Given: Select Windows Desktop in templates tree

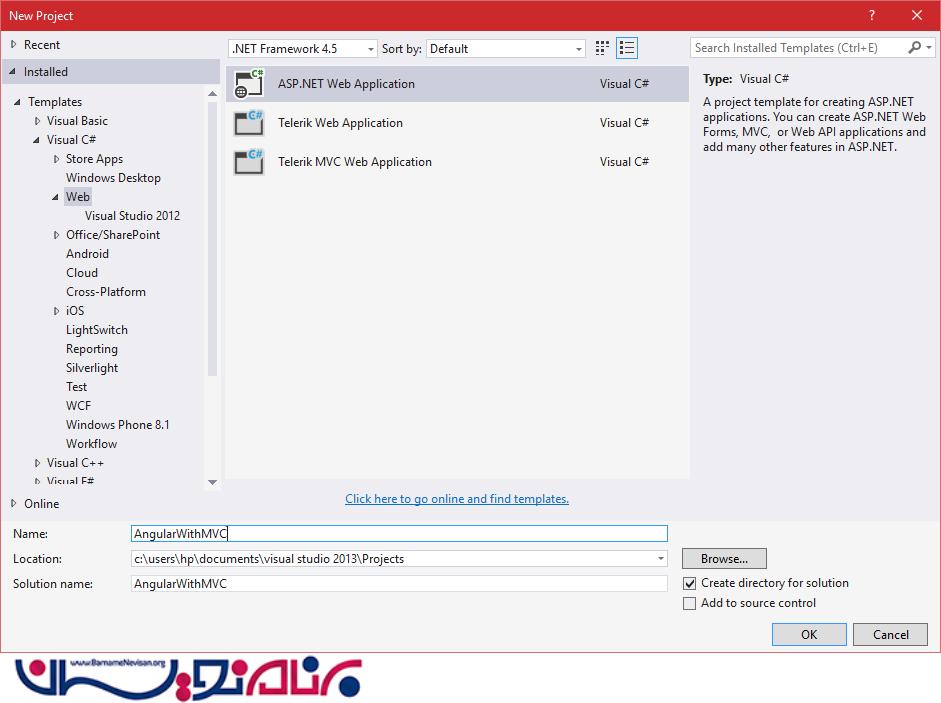Looking at the screenshot, I should pos(113,178).
